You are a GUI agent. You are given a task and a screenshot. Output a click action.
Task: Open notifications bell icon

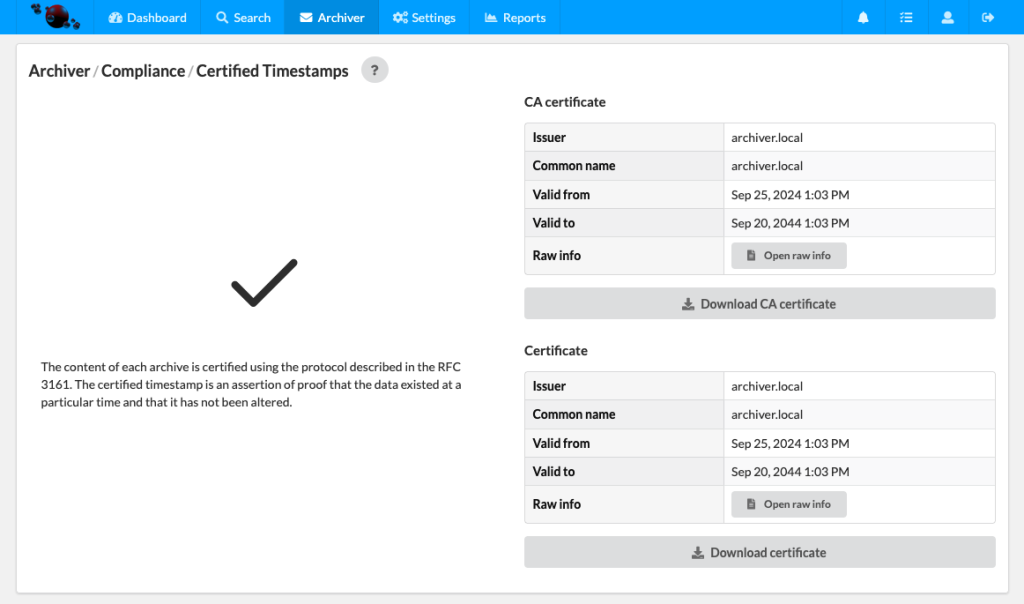(x=863, y=17)
